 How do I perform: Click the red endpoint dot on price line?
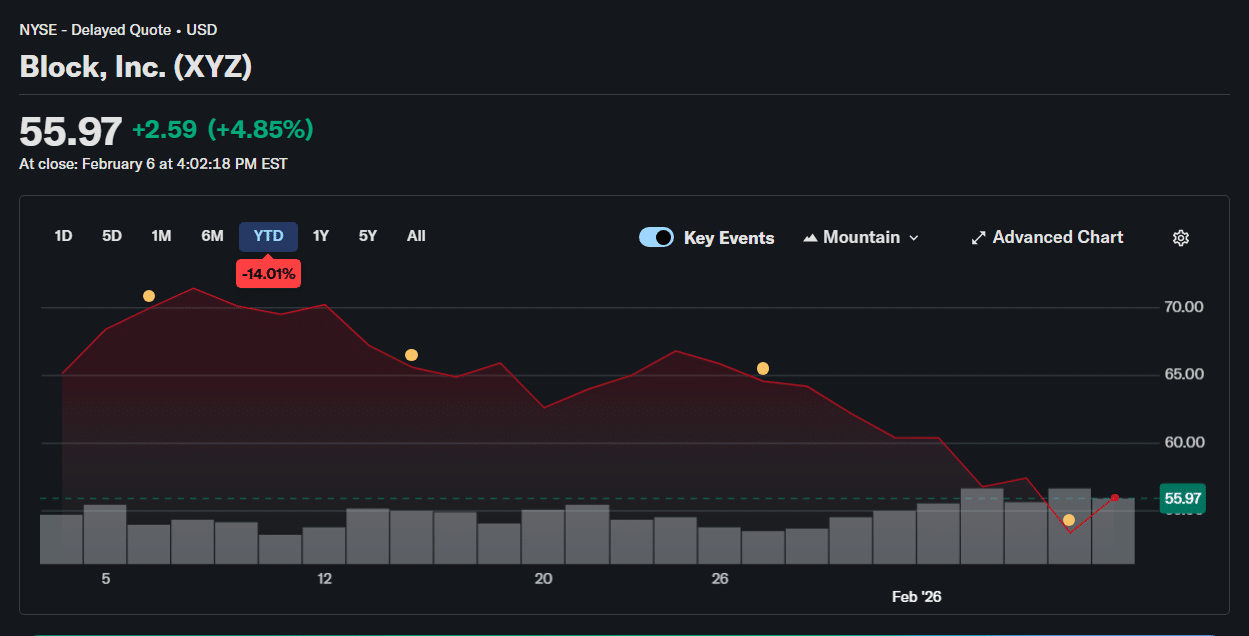click(x=1115, y=498)
